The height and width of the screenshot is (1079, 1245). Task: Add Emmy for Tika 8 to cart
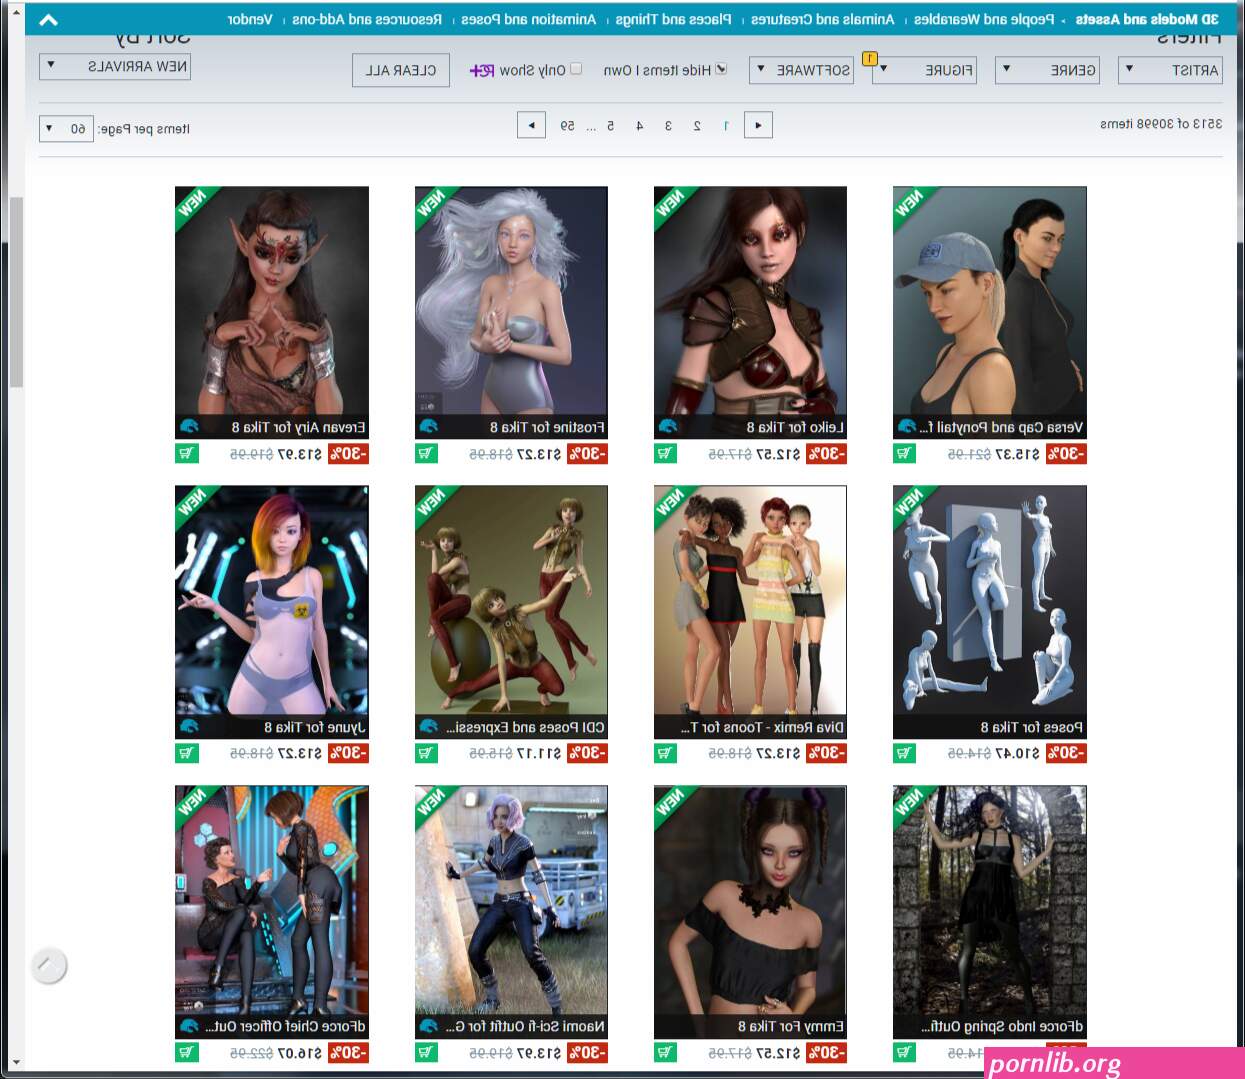coord(666,1052)
